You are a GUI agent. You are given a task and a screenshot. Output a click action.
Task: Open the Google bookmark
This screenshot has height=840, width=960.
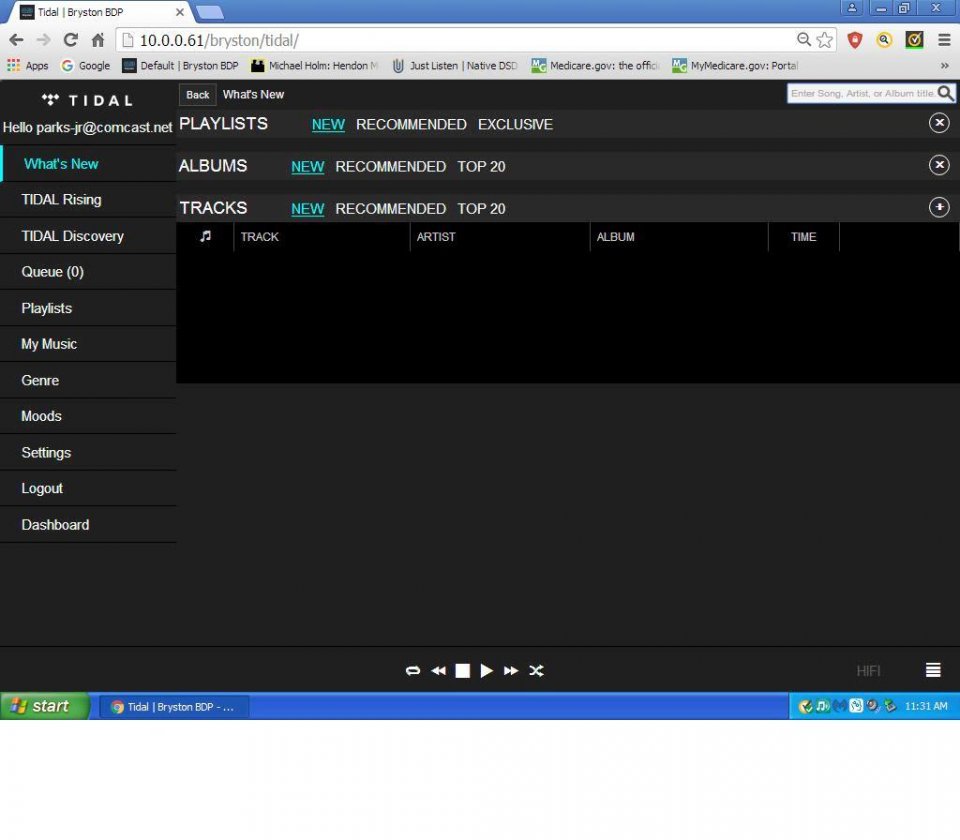(86, 66)
